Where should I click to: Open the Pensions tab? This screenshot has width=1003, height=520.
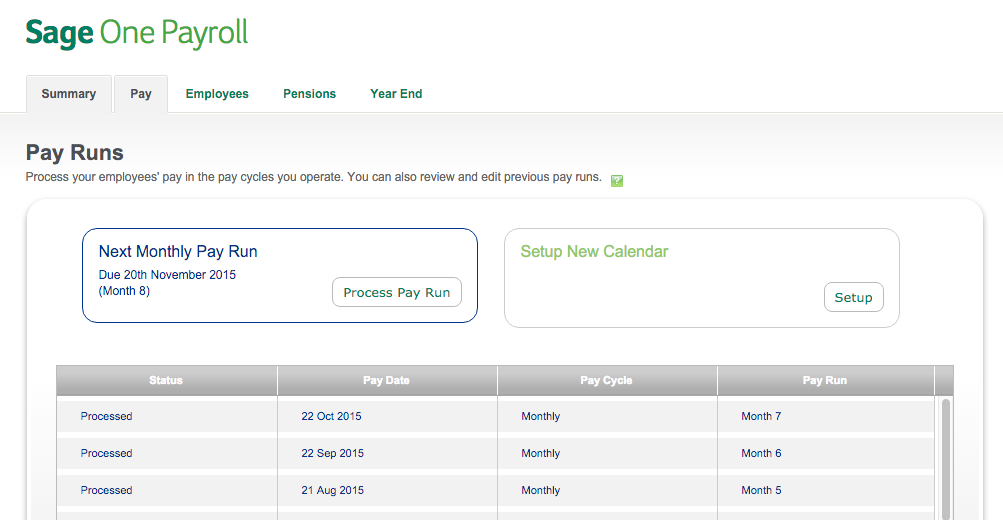click(310, 94)
